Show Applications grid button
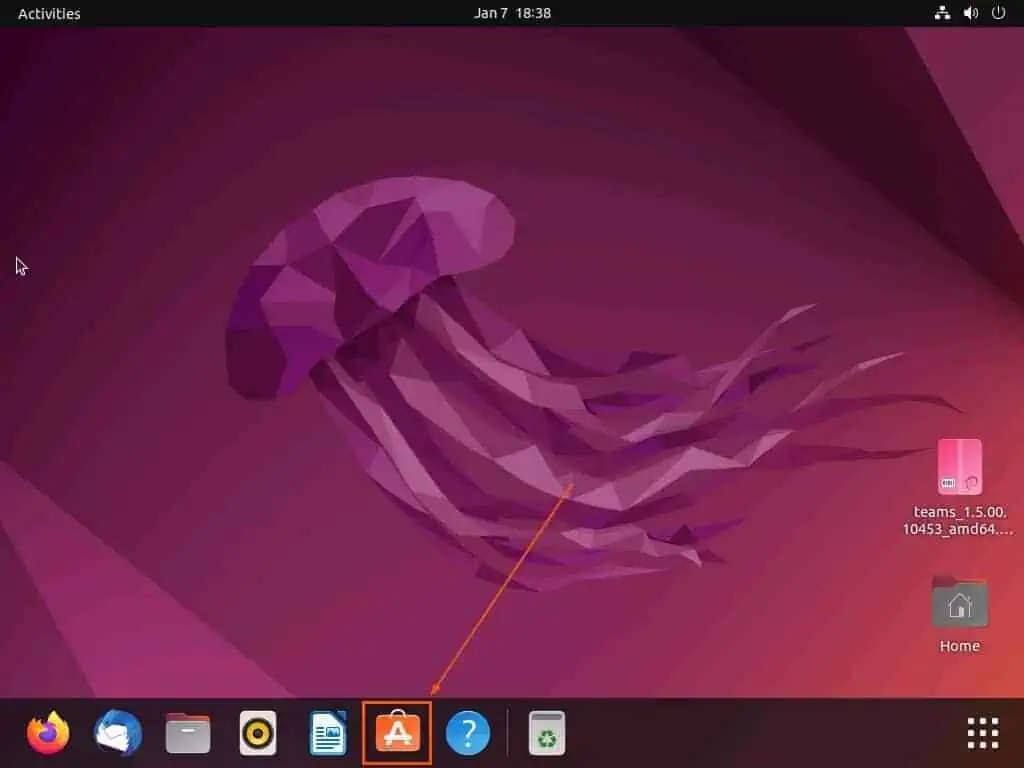 (x=983, y=733)
